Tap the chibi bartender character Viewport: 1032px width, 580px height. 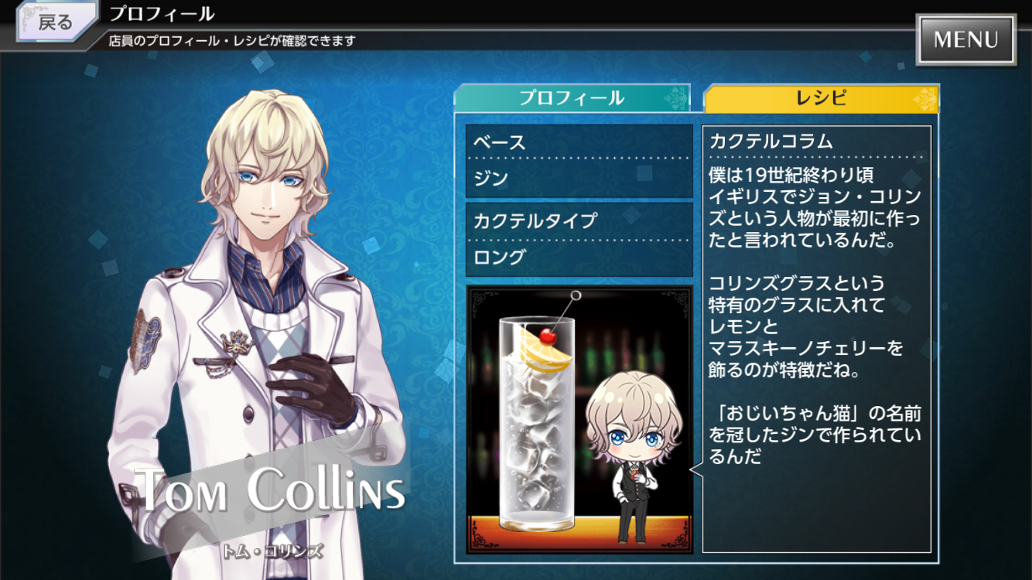point(633,456)
